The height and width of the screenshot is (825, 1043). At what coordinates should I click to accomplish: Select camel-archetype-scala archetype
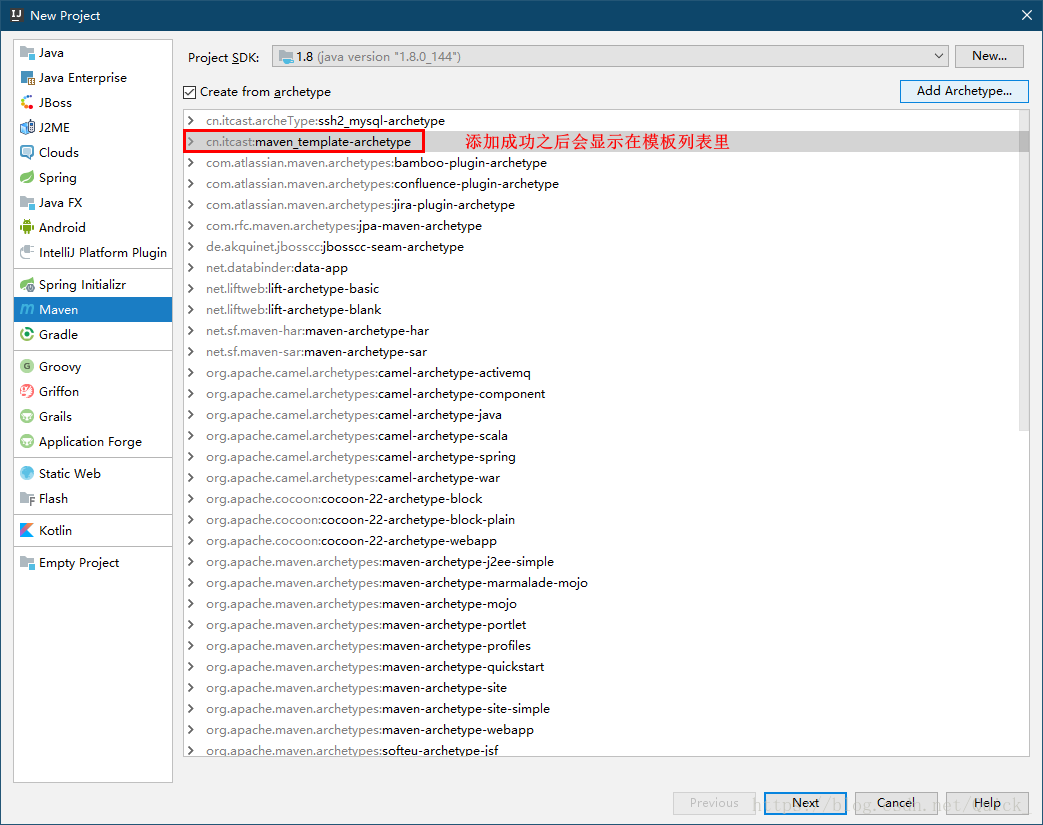click(601, 436)
